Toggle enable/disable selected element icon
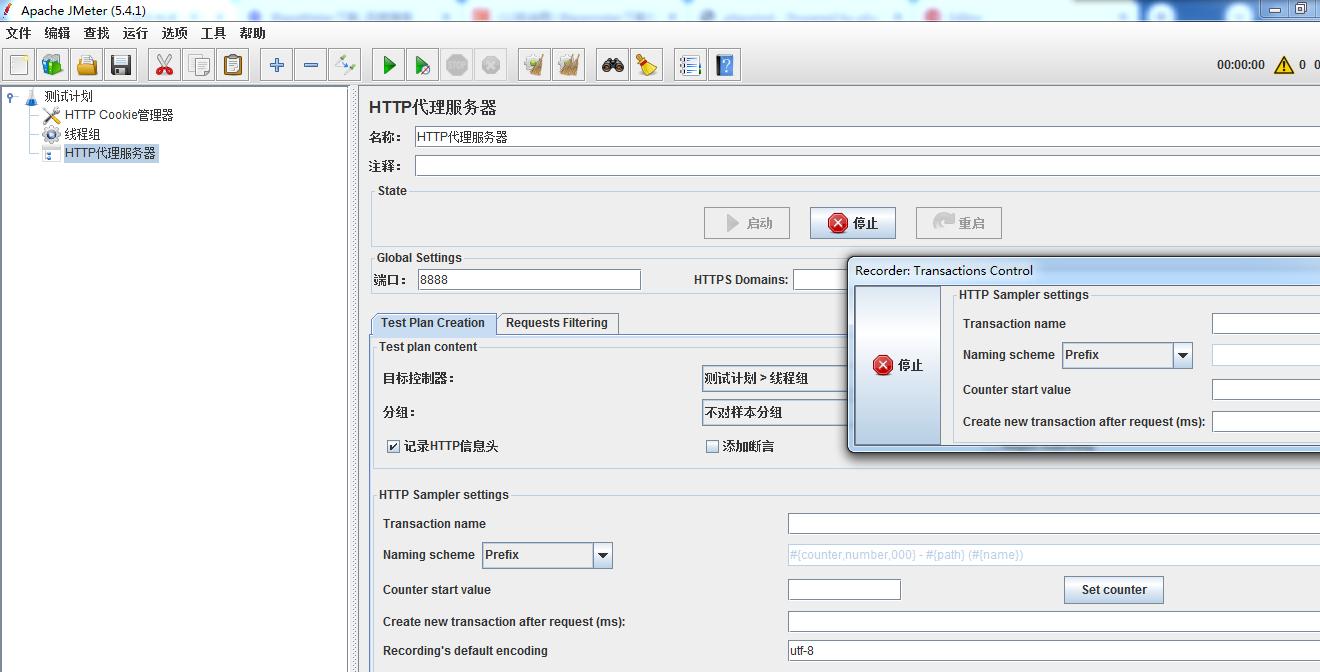Image resolution: width=1320 pixels, height=672 pixels. 345,65
